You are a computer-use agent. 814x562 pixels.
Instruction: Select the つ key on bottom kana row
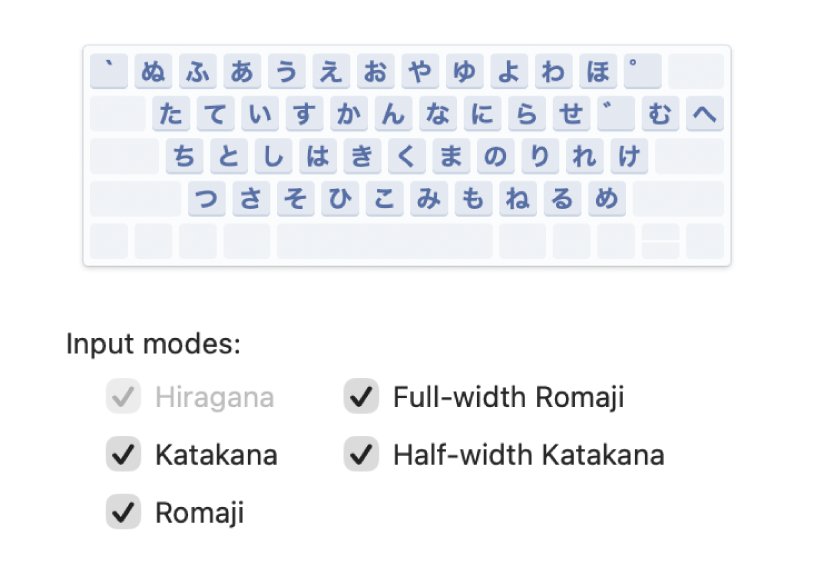pyautogui.click(x=207, y=199)
